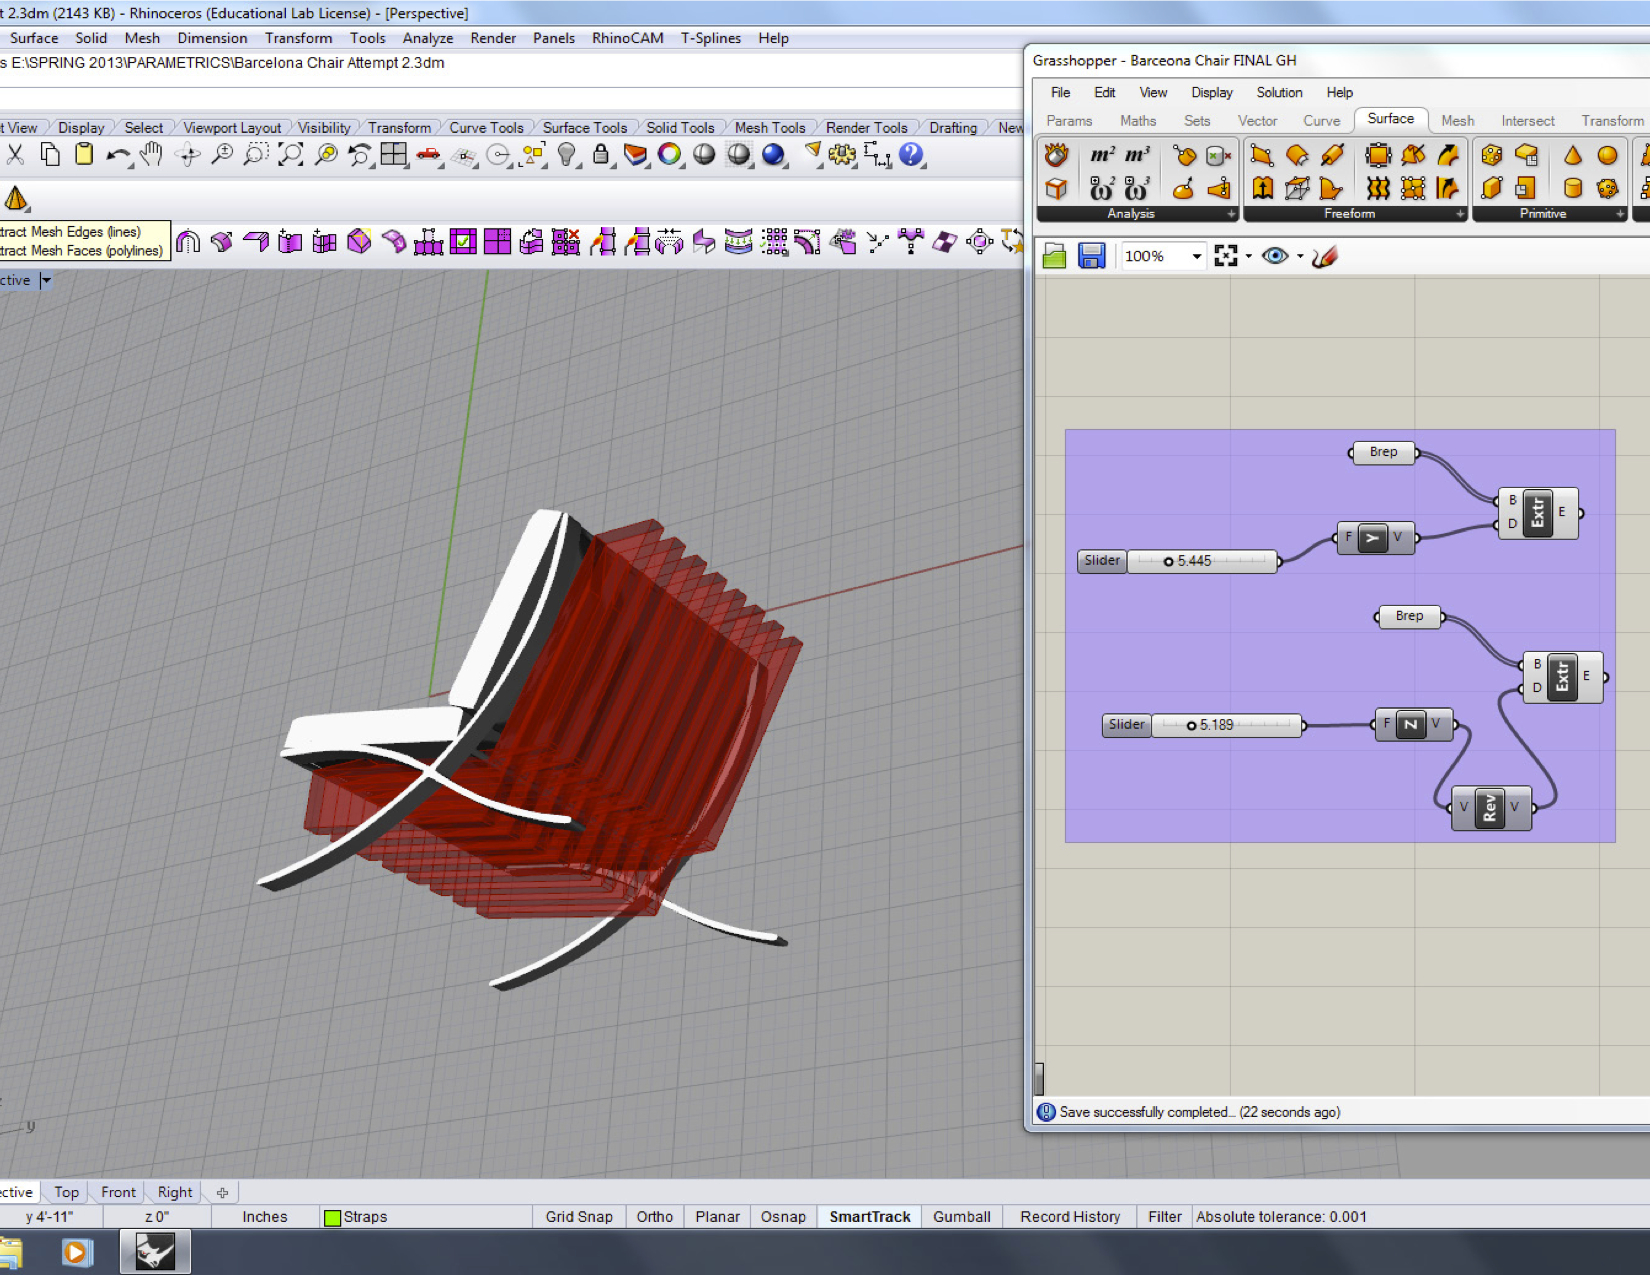Select the Cone primitive component
1651x1275 pixels.
point(1572,155)
